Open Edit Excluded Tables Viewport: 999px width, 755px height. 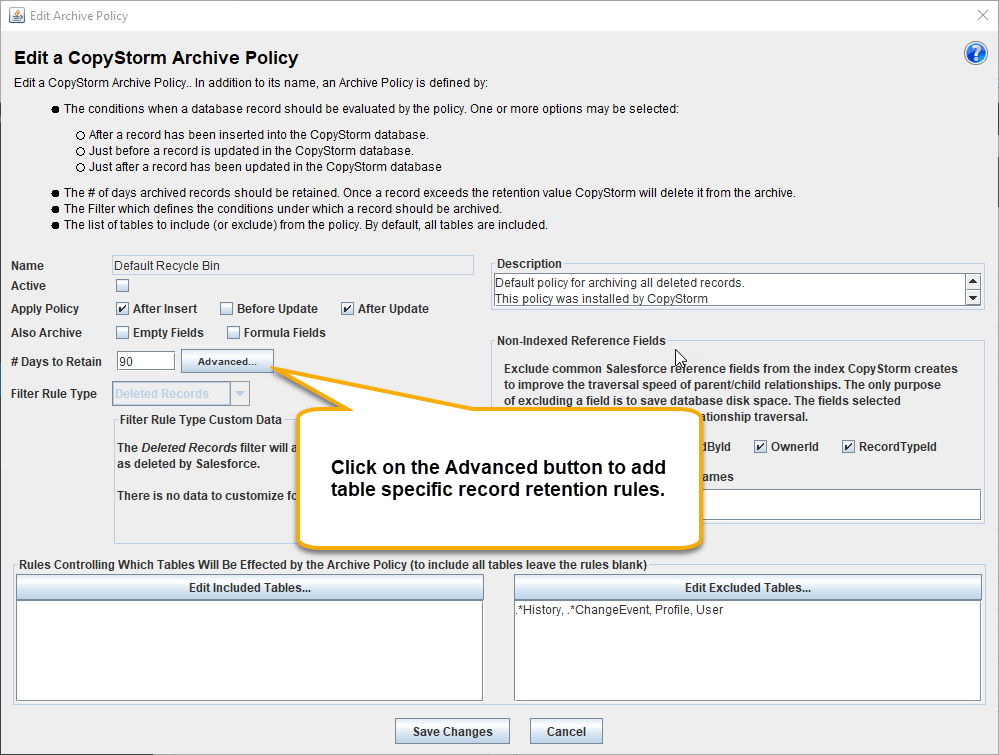[x=746, y=587]
